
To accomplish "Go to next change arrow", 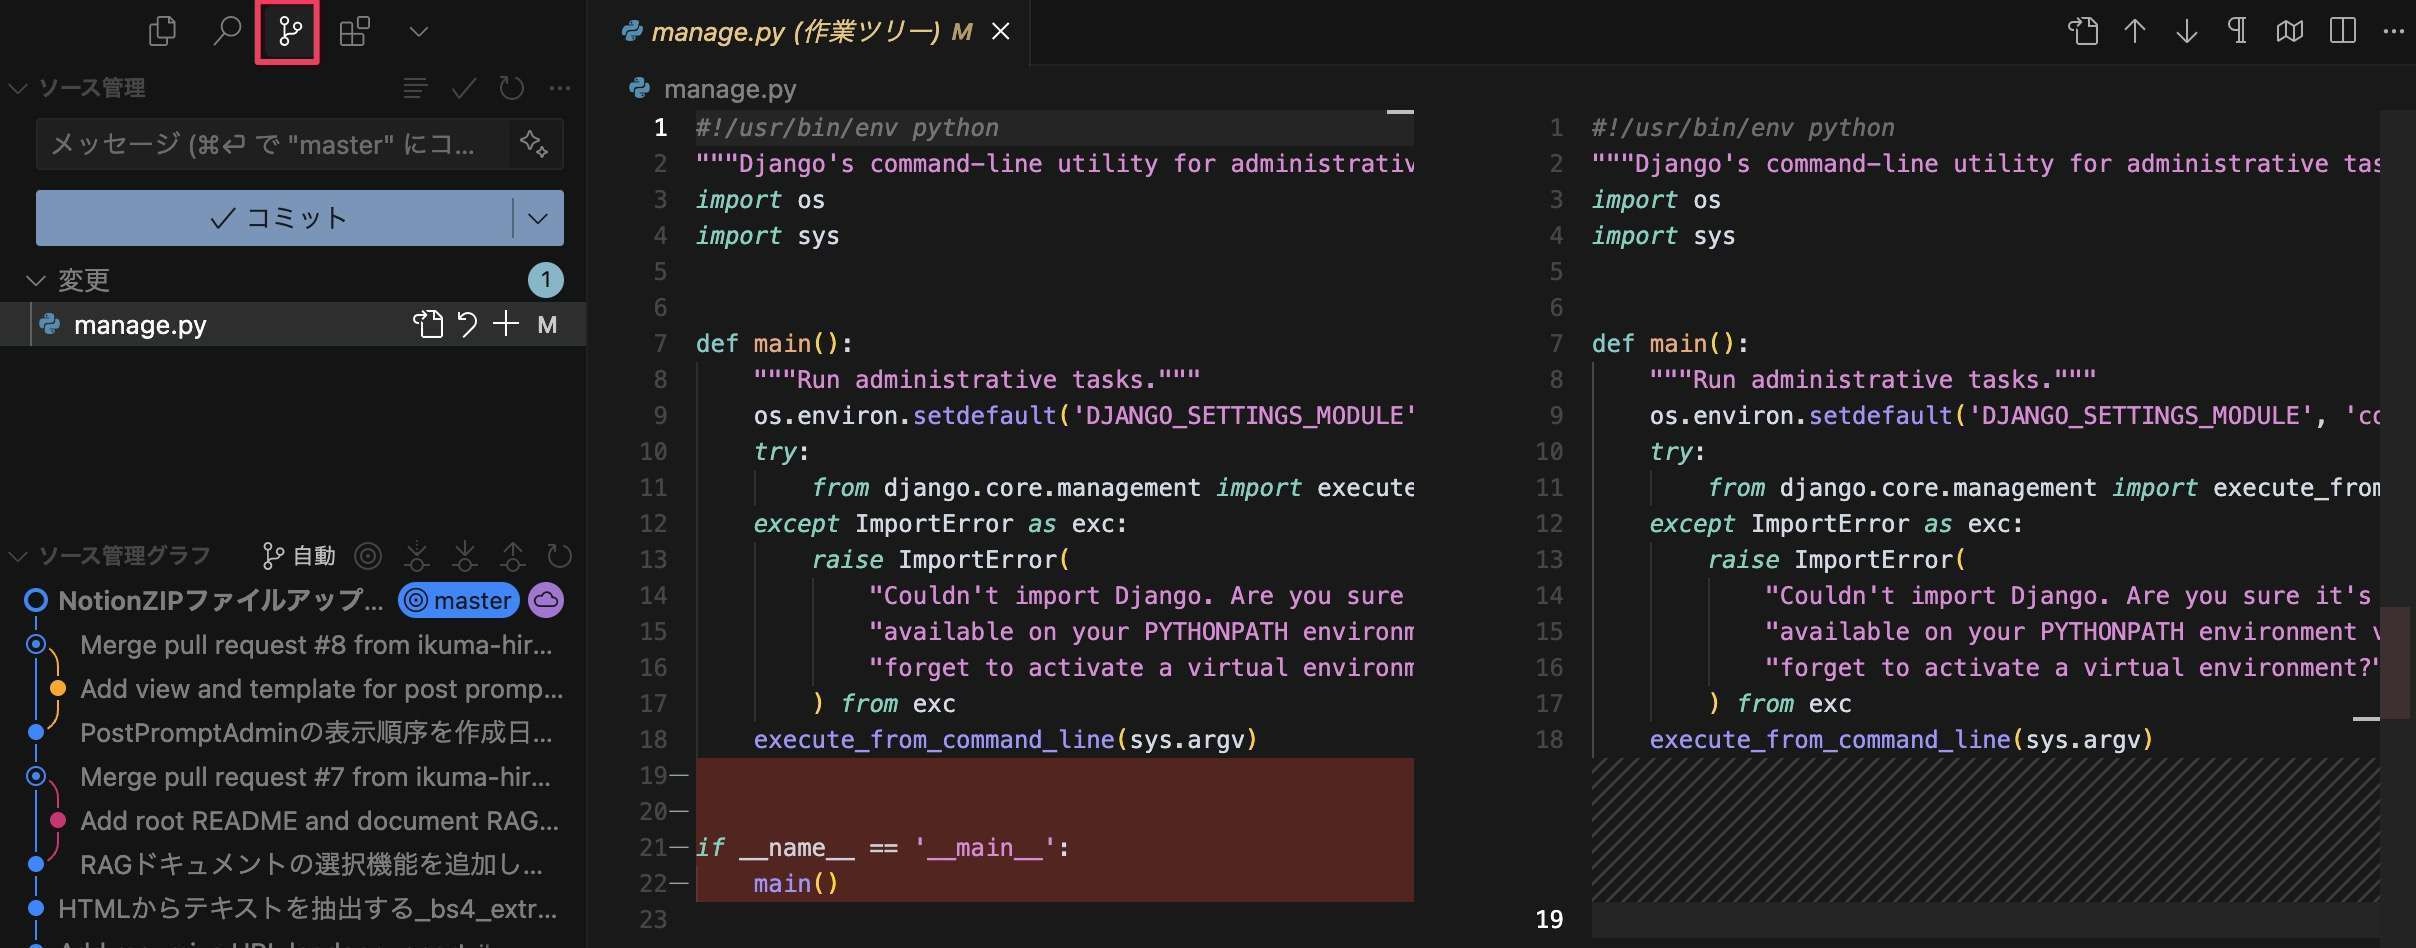I will [2187, 31].
